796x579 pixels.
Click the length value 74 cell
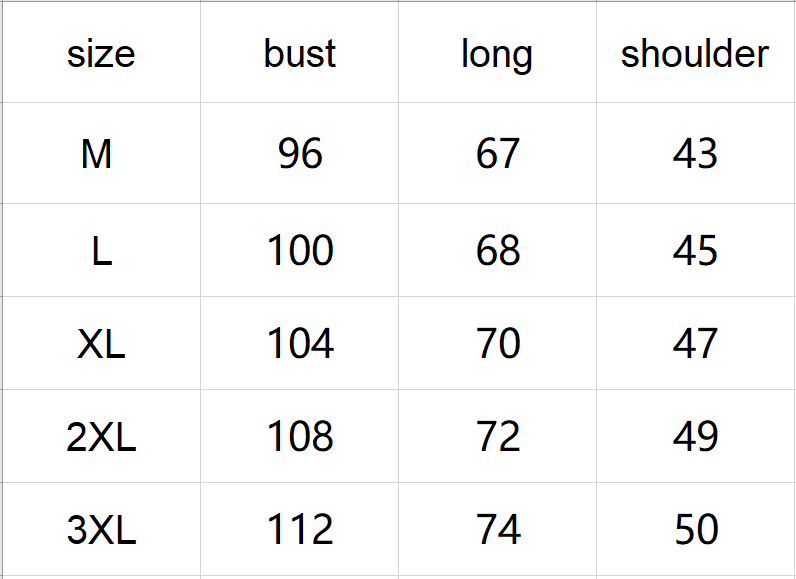(498, 531)
